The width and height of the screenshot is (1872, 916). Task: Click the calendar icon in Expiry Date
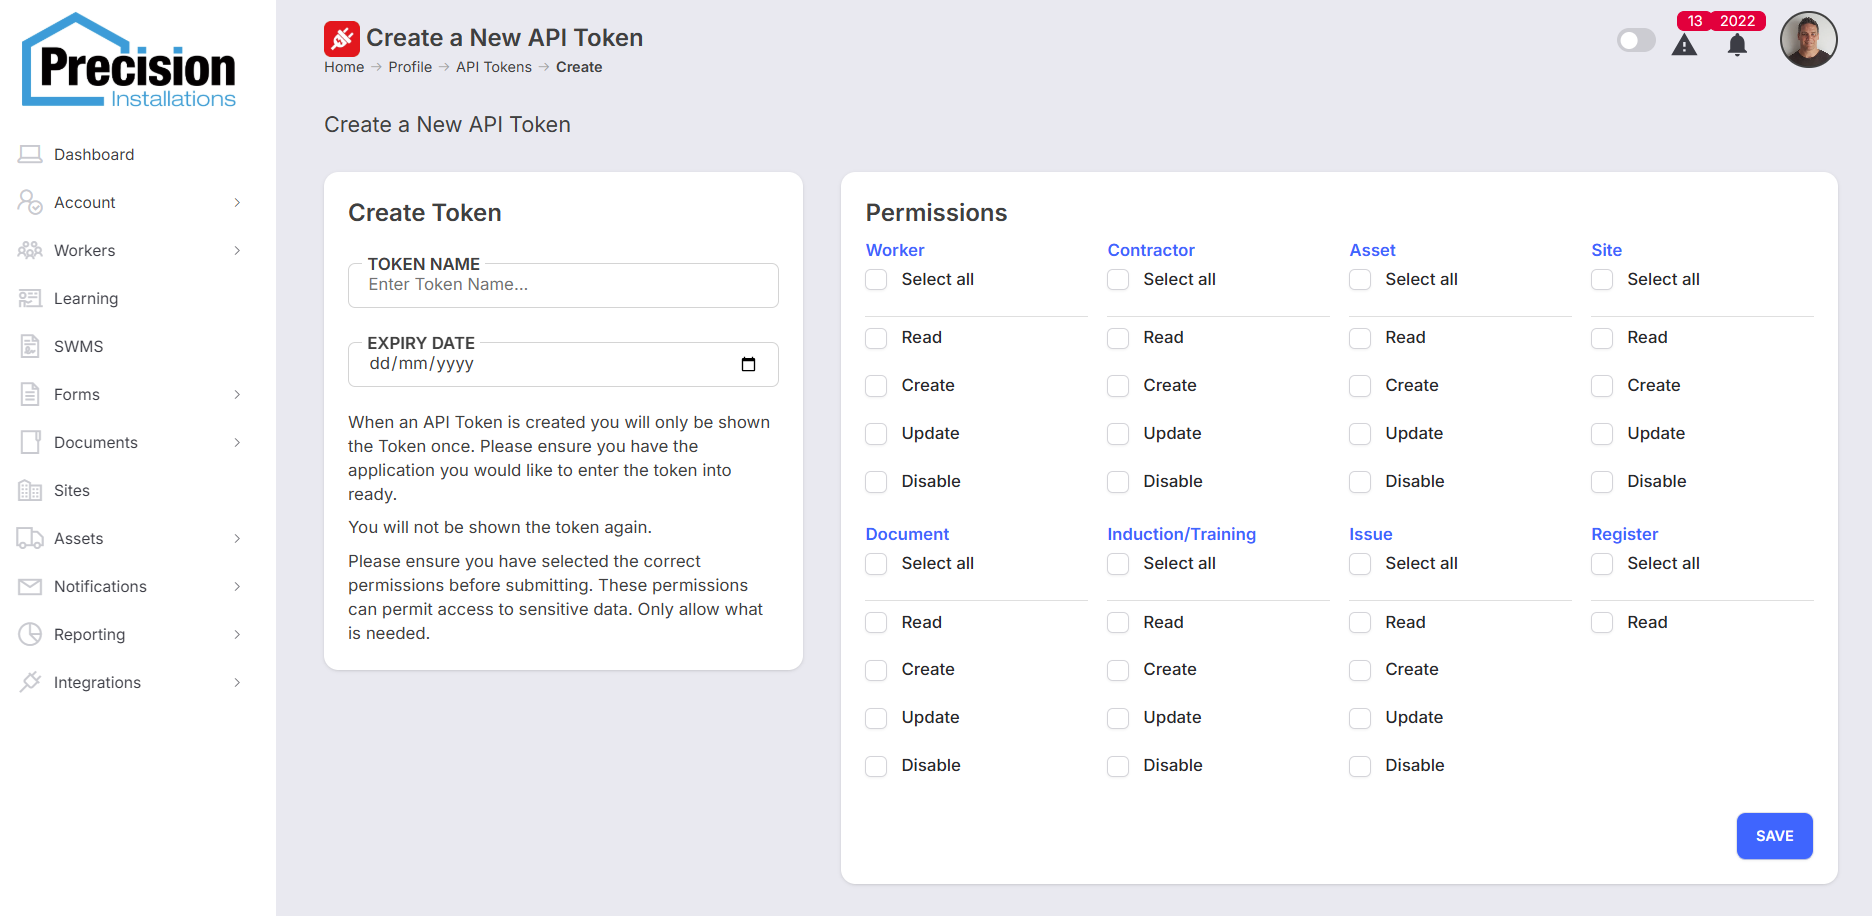click(748, 364)
